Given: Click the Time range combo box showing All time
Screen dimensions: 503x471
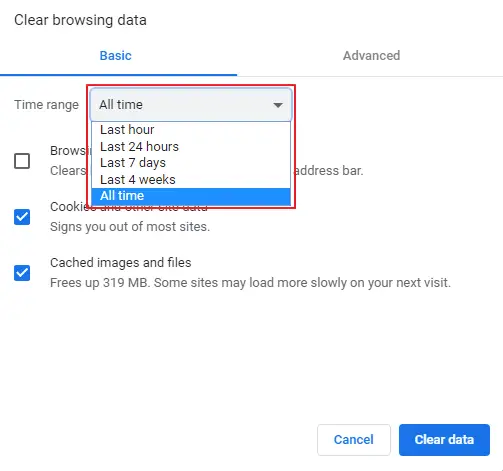Looking at the screenshot, I should click(191, 105).
